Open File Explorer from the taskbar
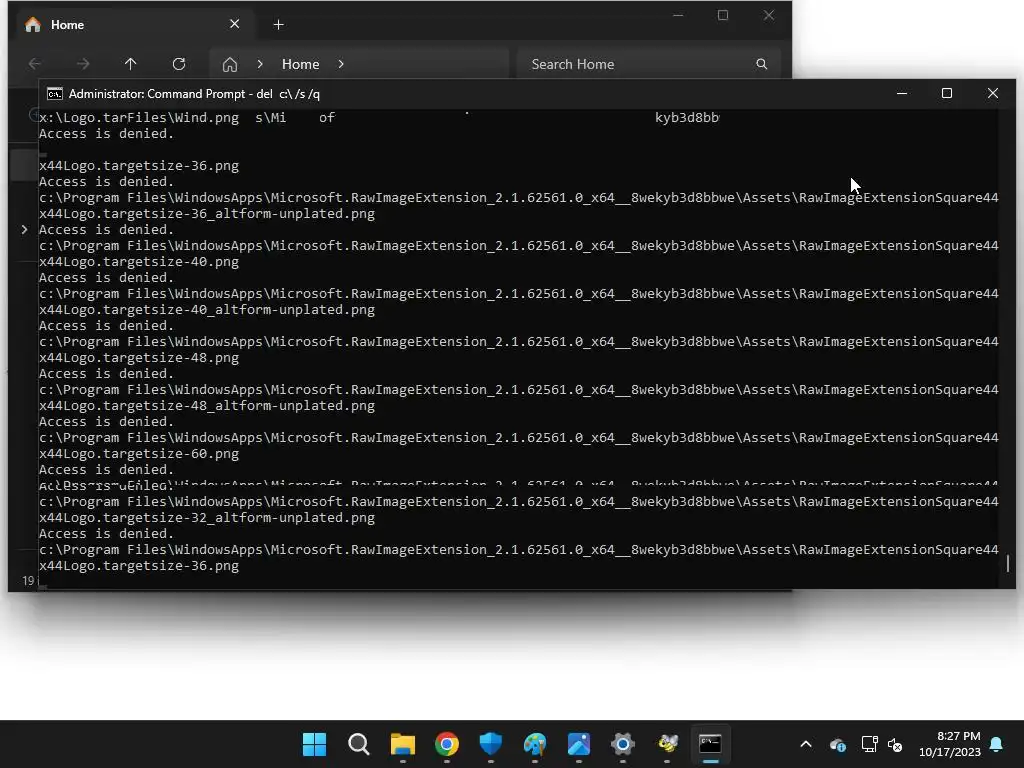1024x768 pixels. tap(402, 744)
